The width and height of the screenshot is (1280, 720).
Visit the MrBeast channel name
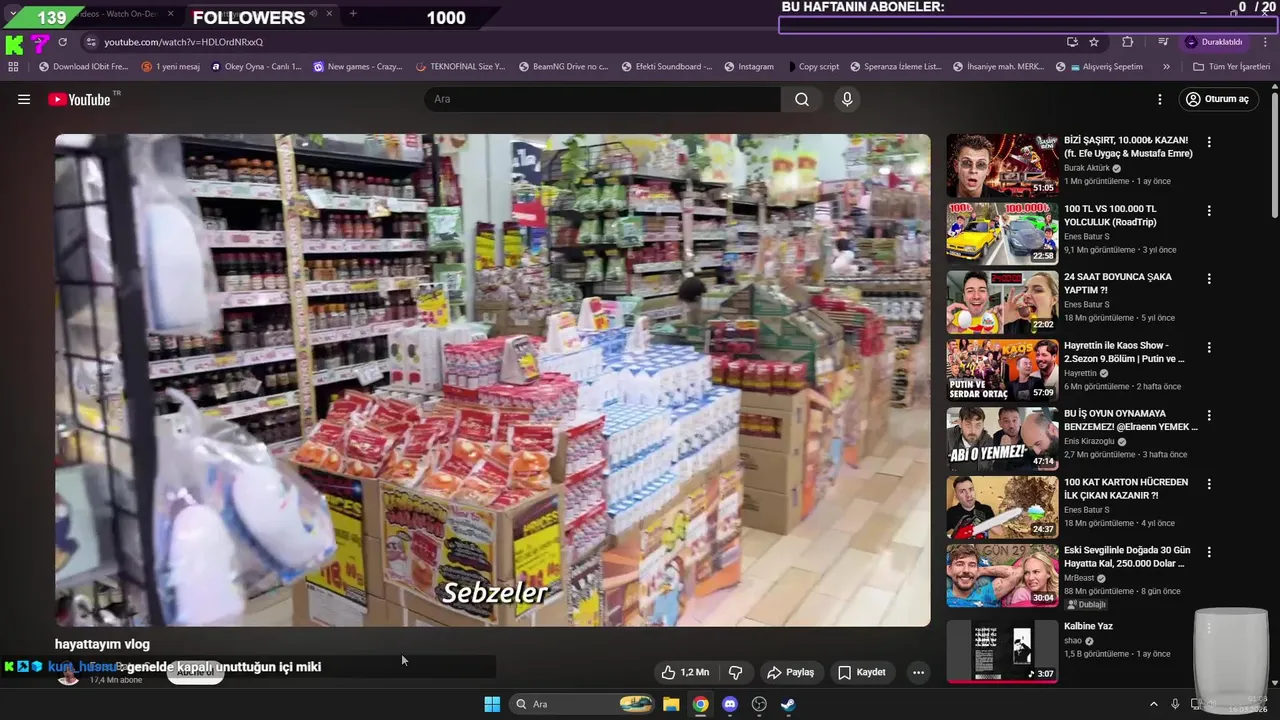[1079, 578]
